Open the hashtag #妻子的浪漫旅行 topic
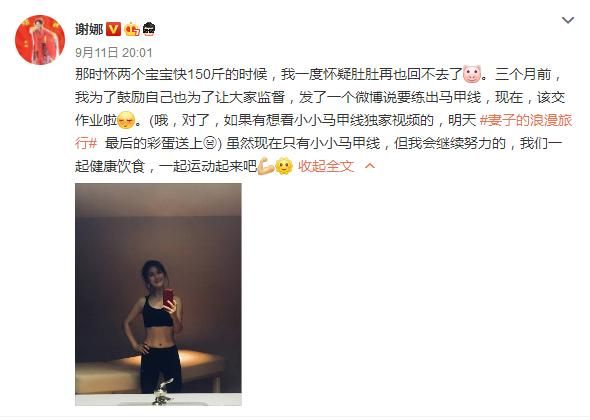 point(526,120)
